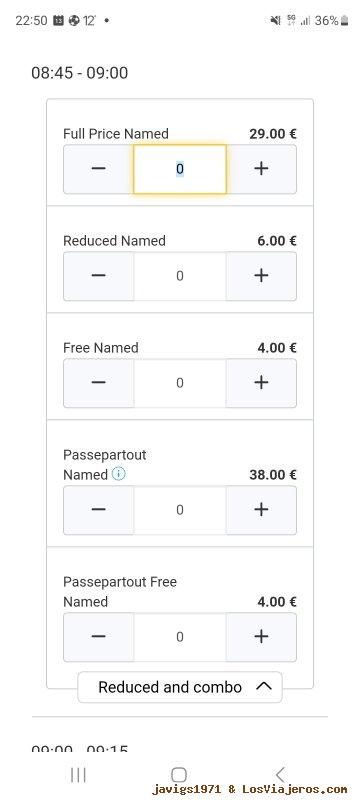
Task: Click the Passepartout Named quantity field
Action: [180, 510]
